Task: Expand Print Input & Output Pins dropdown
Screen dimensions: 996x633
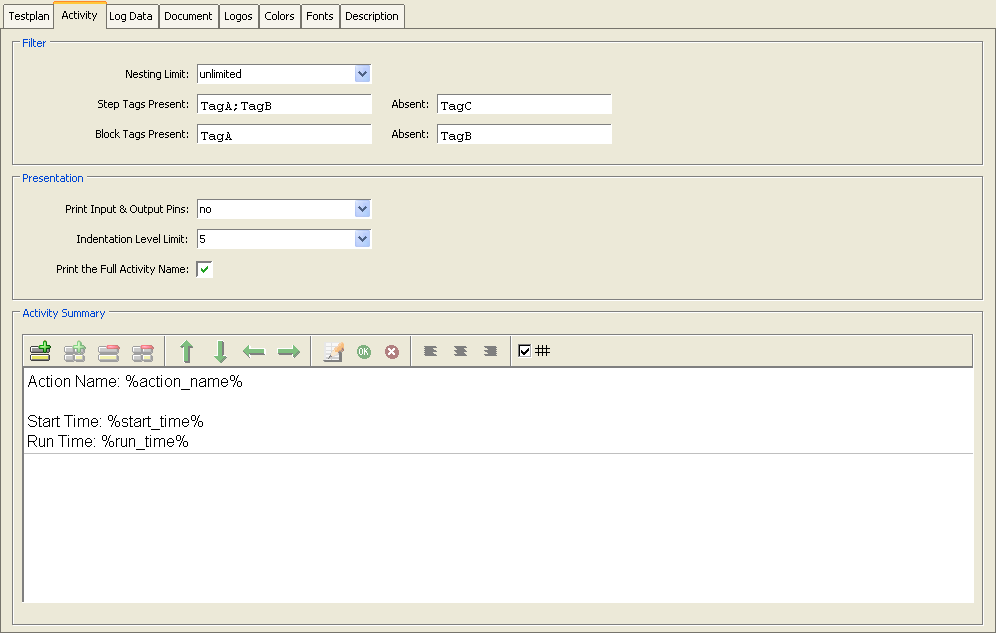Action: [x=362, y=209]
